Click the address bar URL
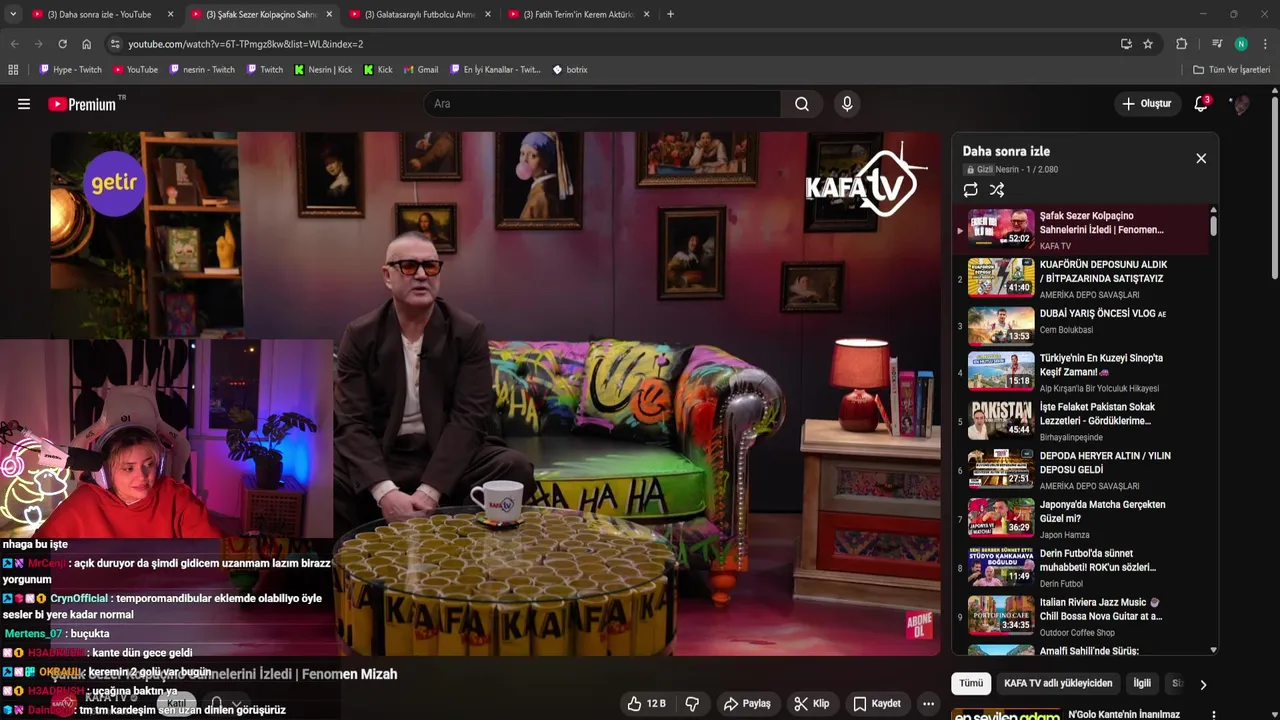 (x=245, y=44)
